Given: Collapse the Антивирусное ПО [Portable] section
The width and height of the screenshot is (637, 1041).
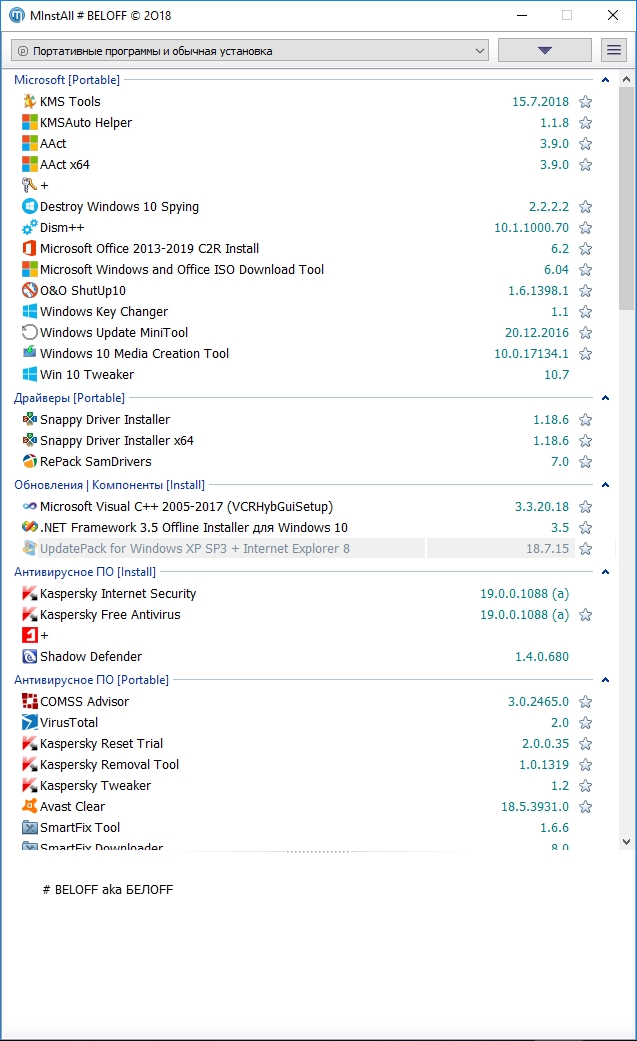Looking at the screenshot, I should 605,680.
